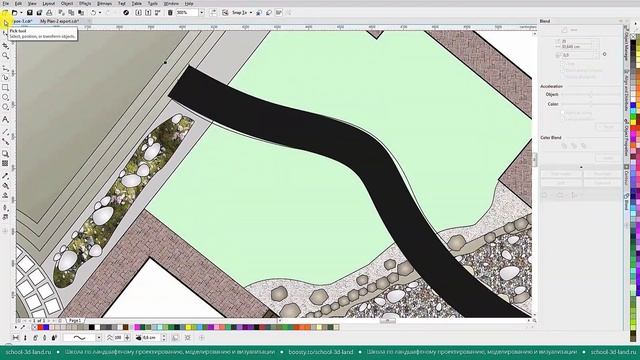Select the Polygon tool in the toolbox
This screenshot has width=640, height=360.
pyautogui.click(x=5, y=107)
